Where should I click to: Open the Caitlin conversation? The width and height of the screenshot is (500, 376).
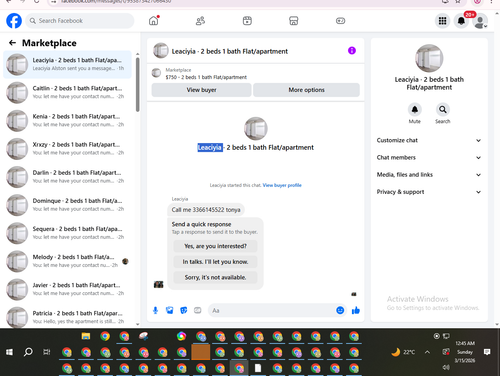pyautogui.click(x=68, y=92)
